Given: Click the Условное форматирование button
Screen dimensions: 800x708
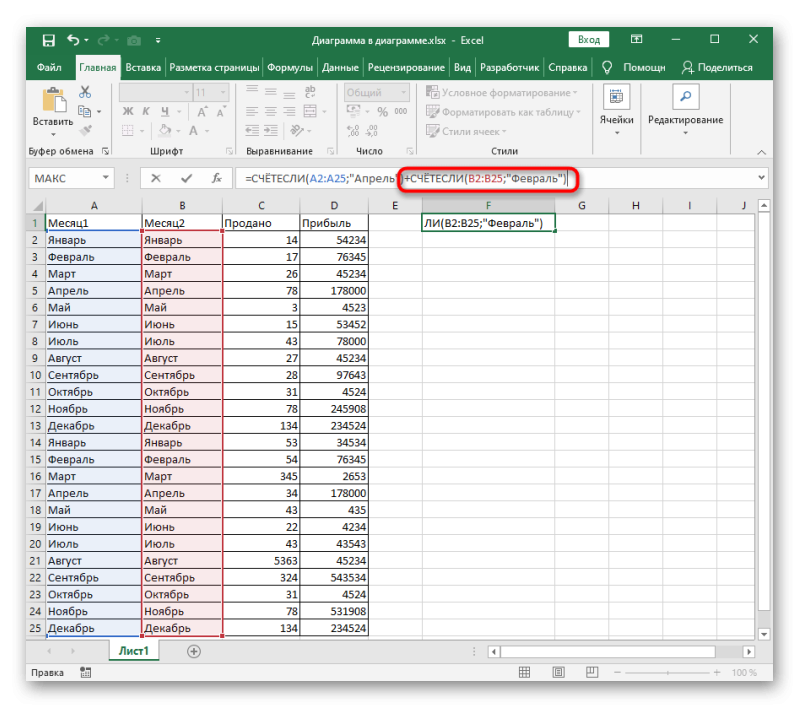Looking at the screenshot, I should [x=502, y=92].
